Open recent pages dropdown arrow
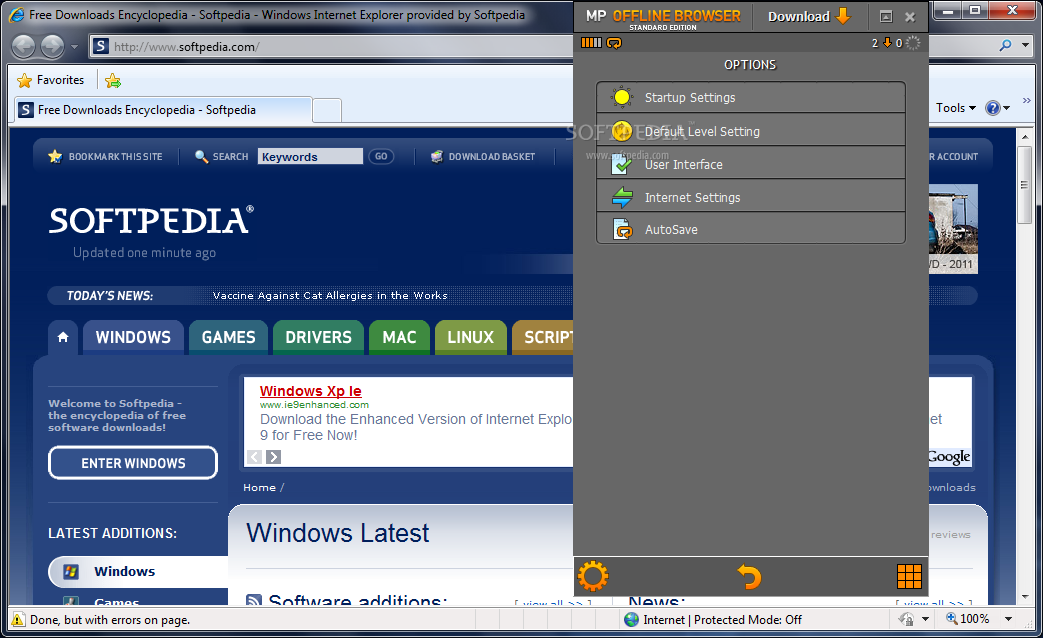The image size is (1043, 638). pyautogui.click(x=74, y=47)
